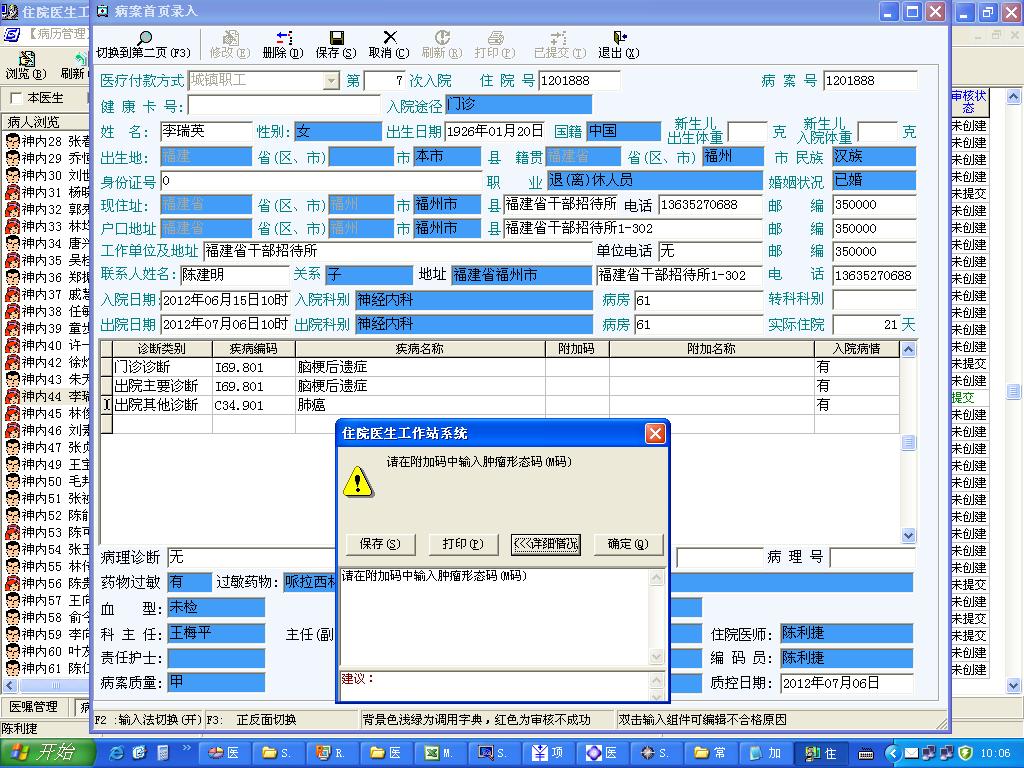Screen dimensions: 1024x768
Task: Click the 身份证号 input field
Action: tap(321, 181)
